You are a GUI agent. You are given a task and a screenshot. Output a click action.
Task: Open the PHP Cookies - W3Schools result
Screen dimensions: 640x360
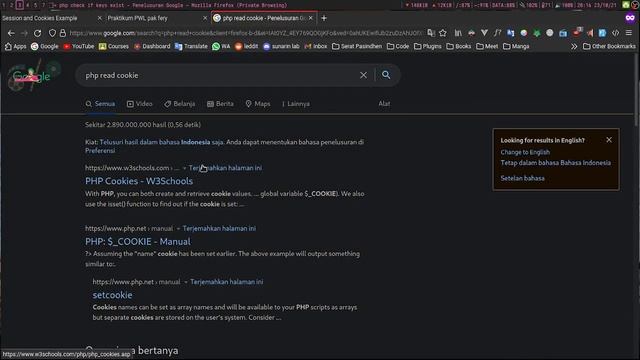point(139,181)
